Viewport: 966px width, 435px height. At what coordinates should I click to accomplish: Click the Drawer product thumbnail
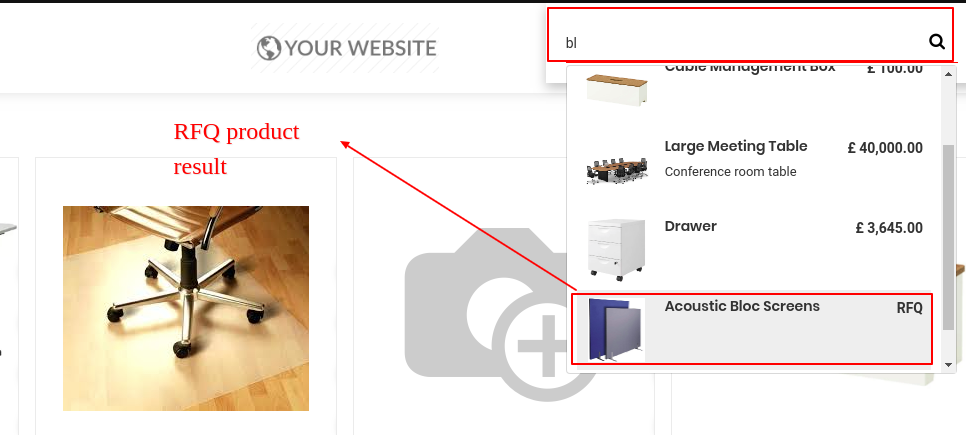tap(616, 250)
